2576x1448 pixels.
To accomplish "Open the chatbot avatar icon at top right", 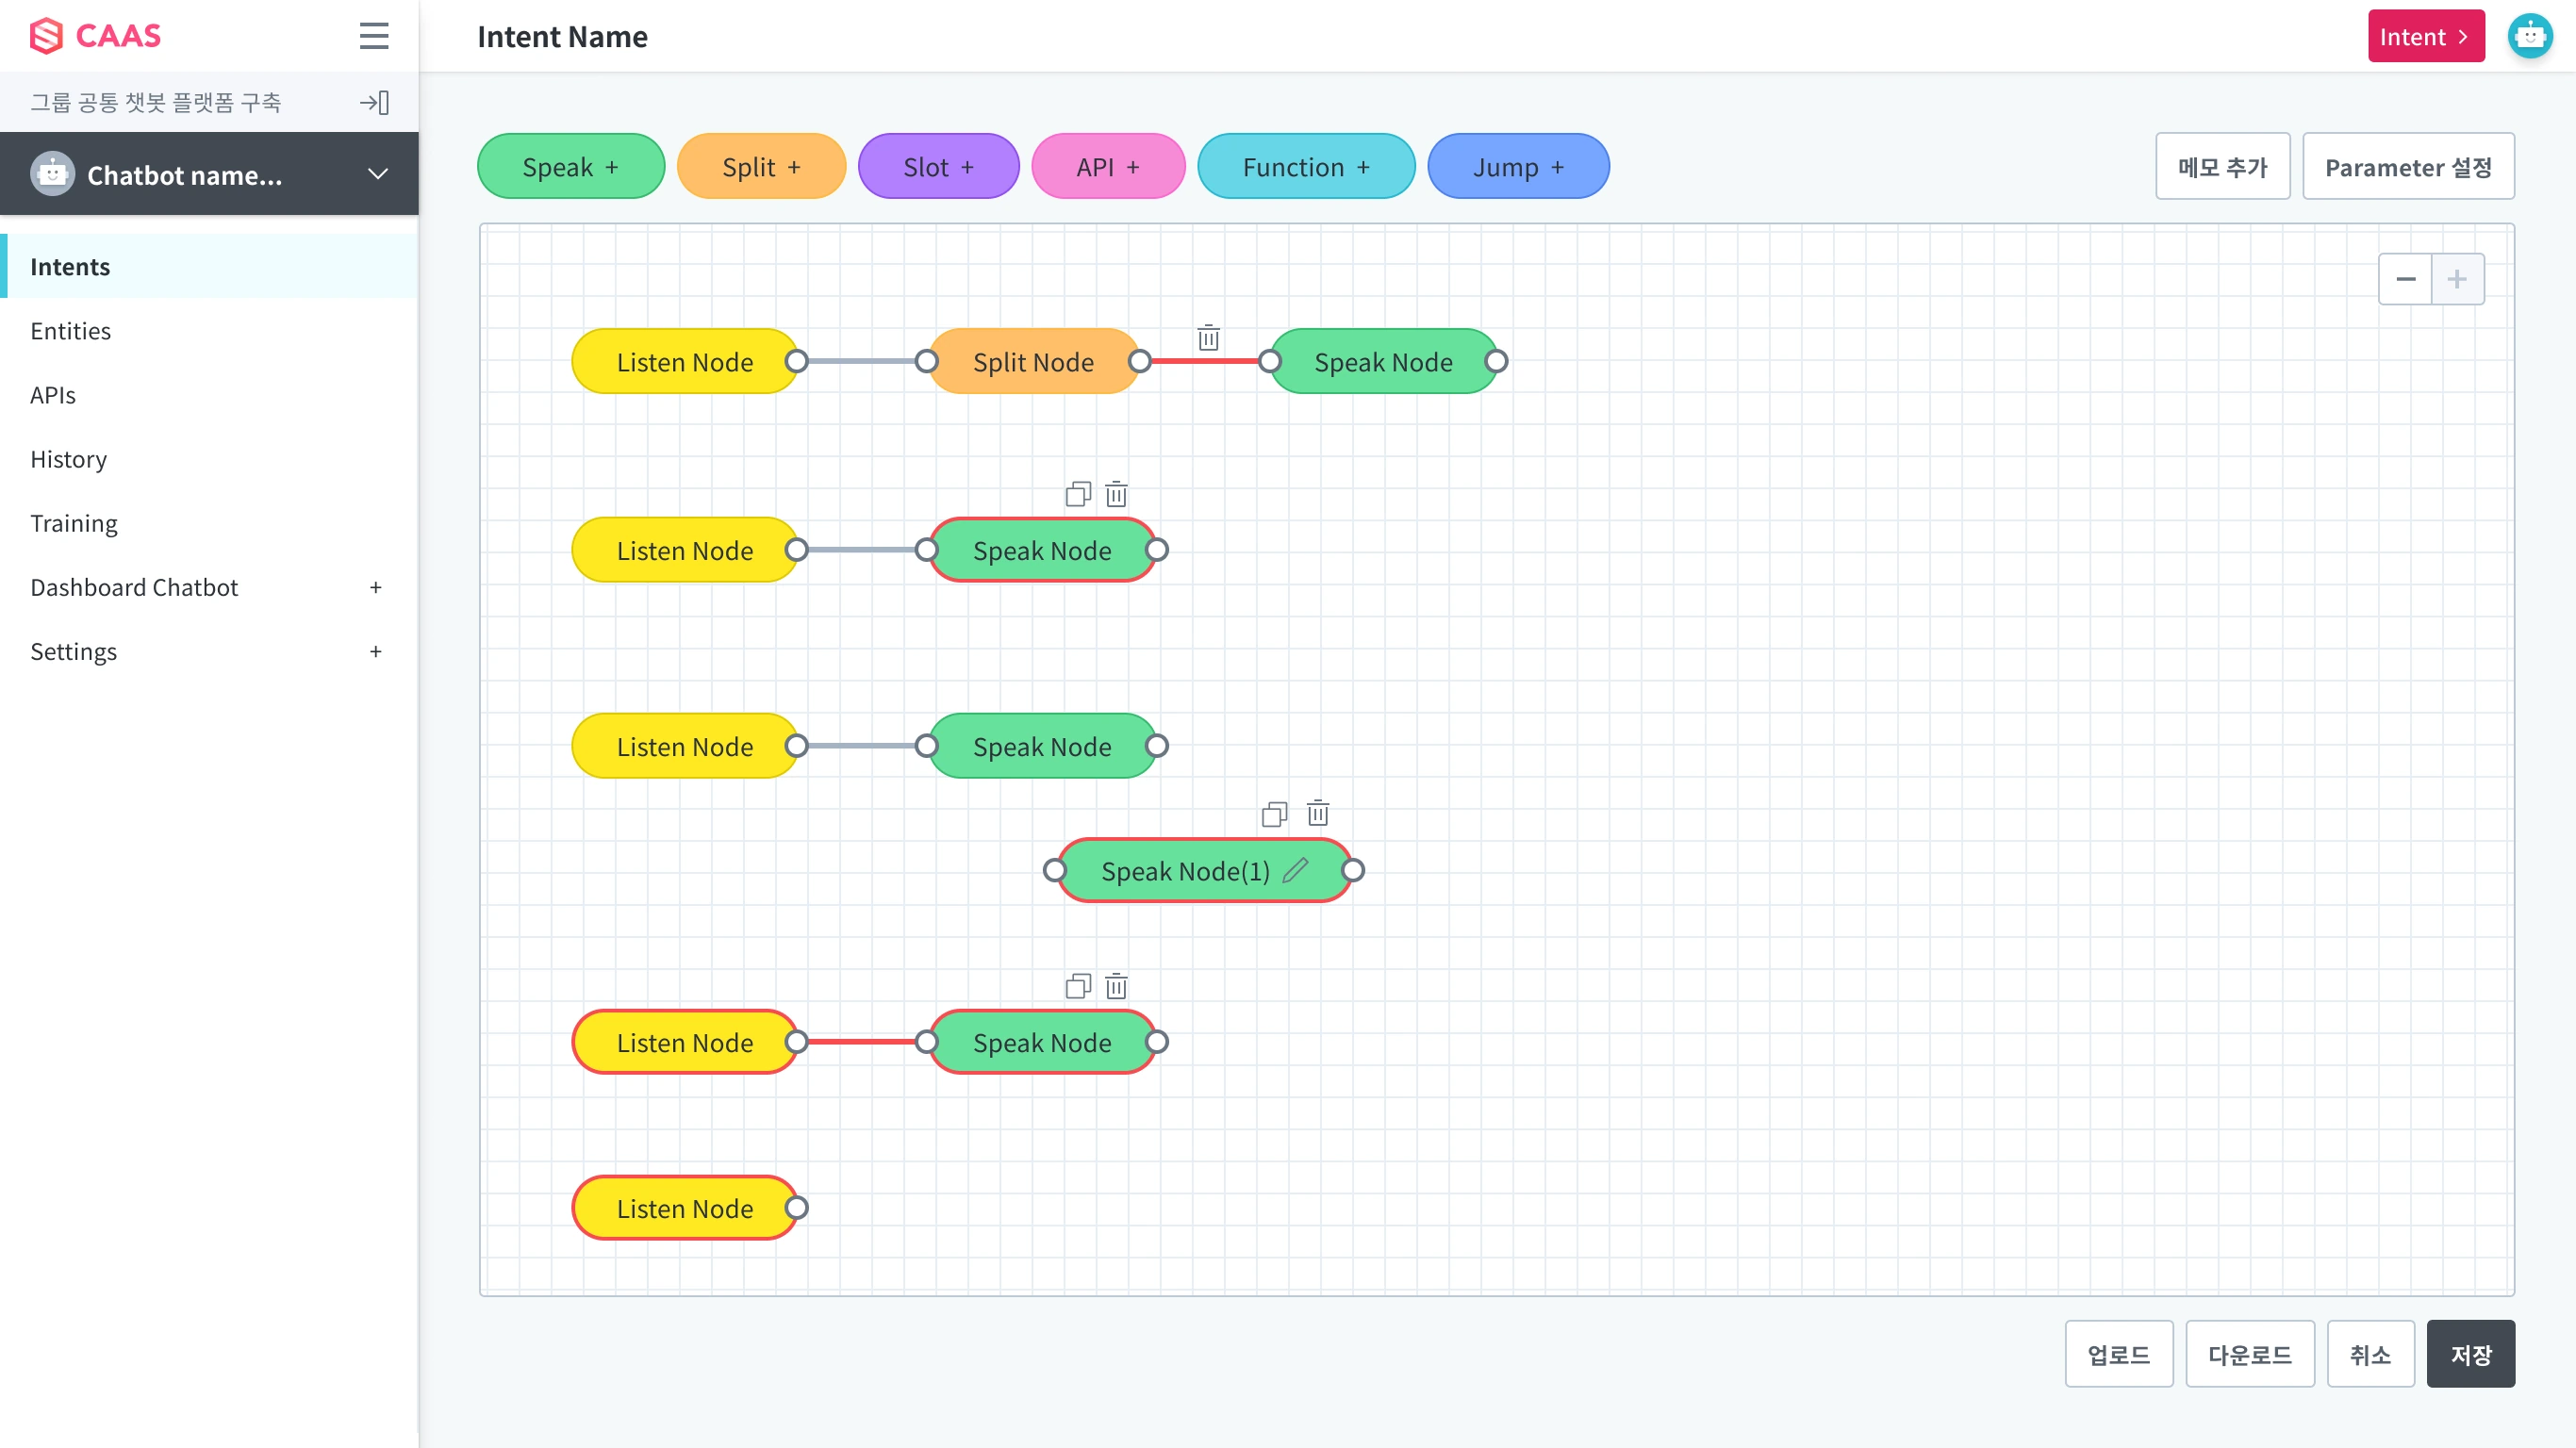I will [2530, 36].
